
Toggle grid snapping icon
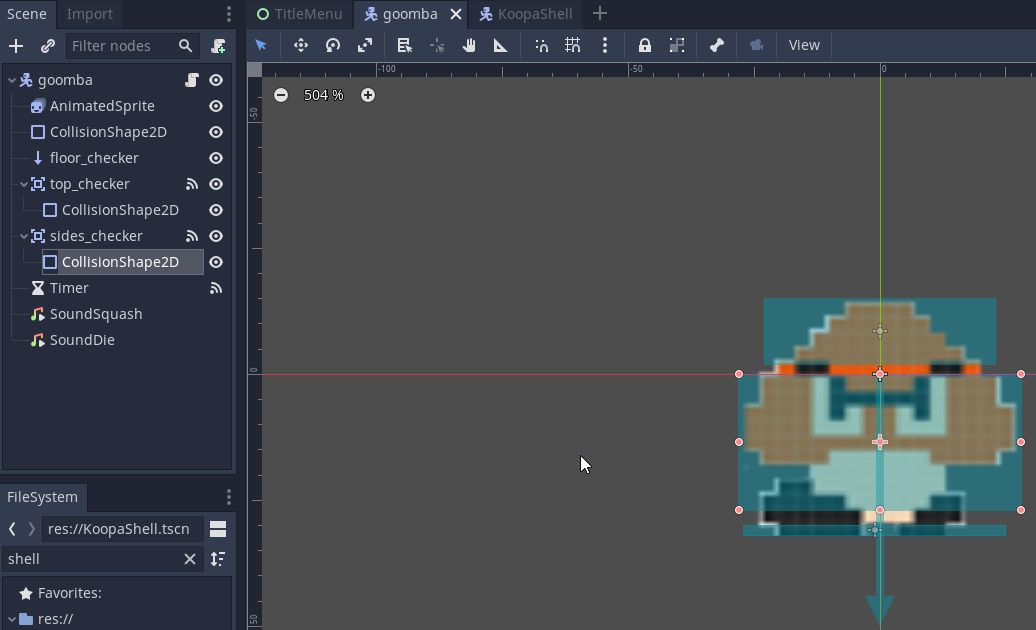pos(573,45)
